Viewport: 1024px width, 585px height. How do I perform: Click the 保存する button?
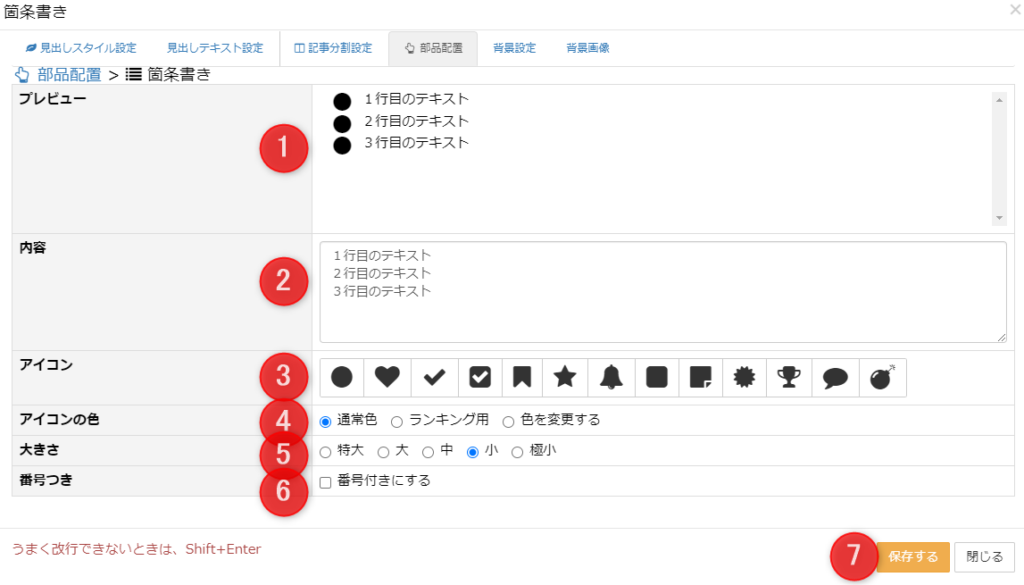coord(912,557)
